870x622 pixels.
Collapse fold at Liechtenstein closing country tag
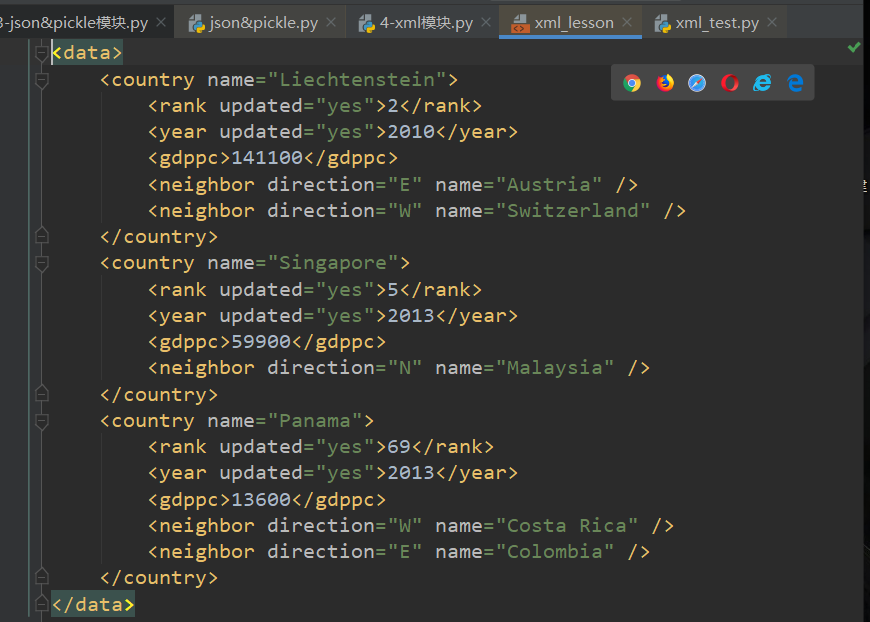pyautogui.click(x=42, y=236)
